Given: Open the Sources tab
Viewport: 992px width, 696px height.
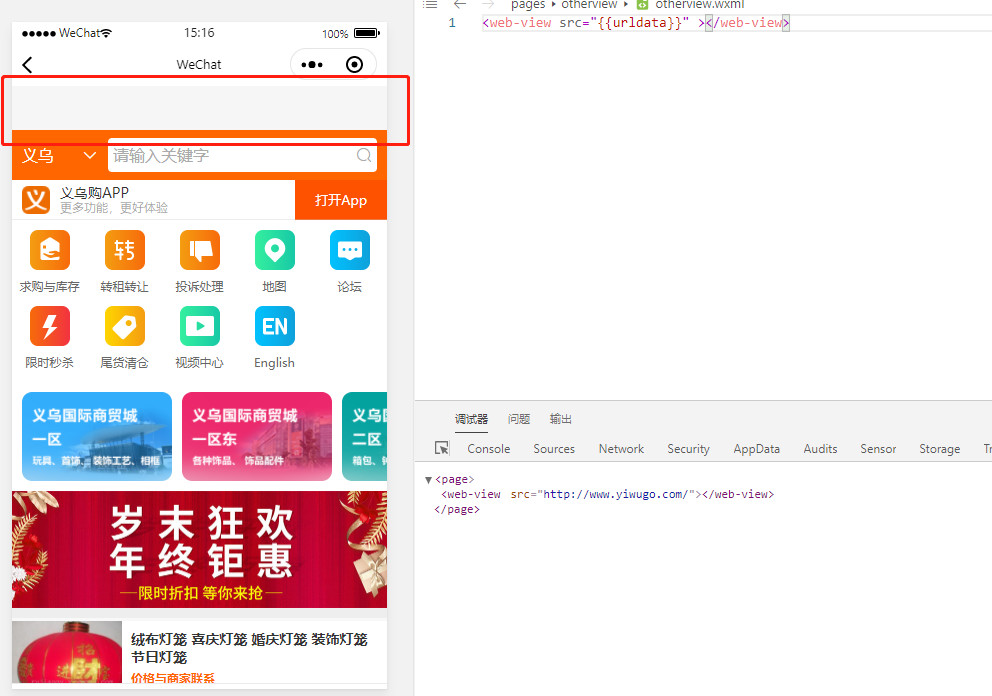Looking at the screenshot, I should pyautogui.click(x=554, y=449).
